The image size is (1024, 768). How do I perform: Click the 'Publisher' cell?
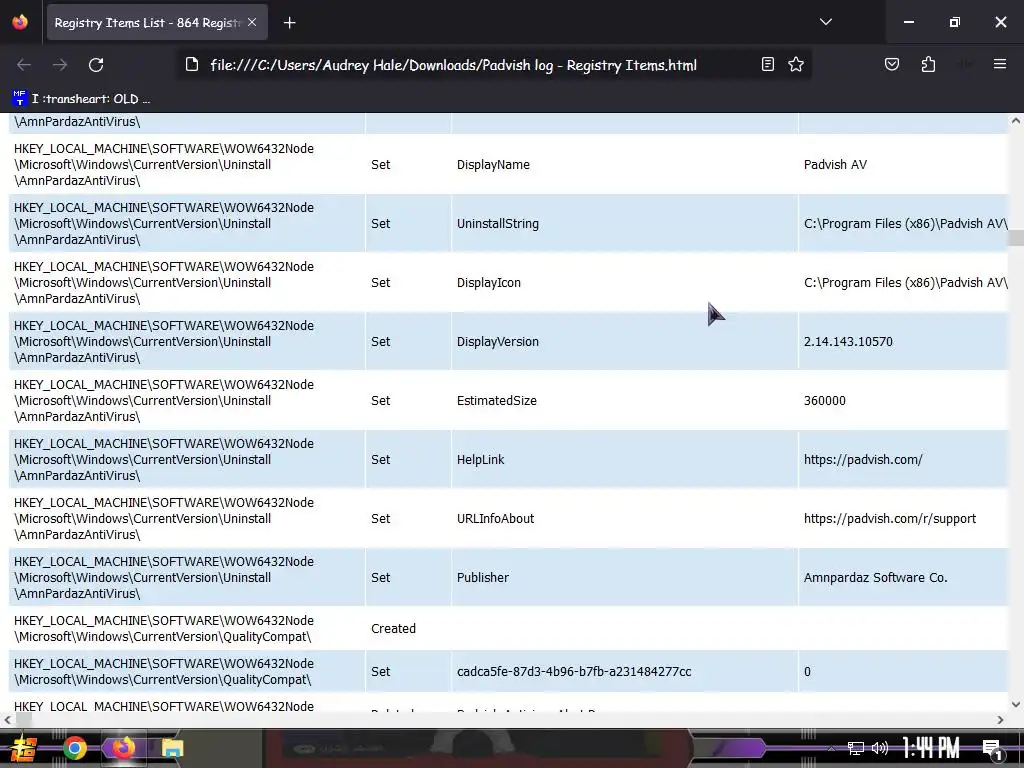pos(624,577)
